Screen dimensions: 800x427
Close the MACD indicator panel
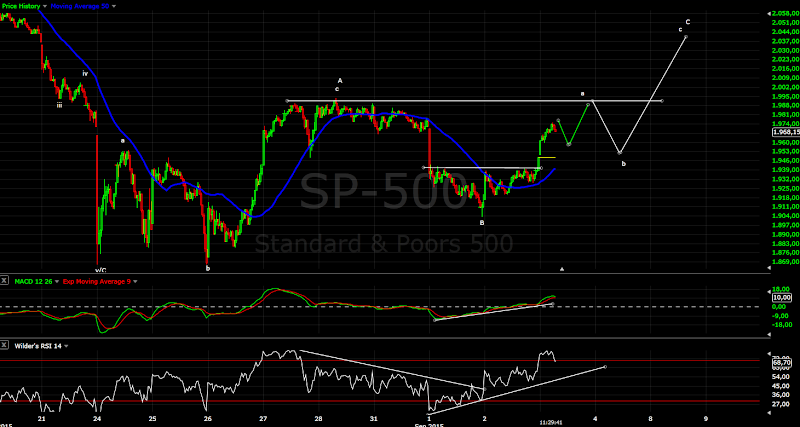pyautogui.click(x=5, y=281)
